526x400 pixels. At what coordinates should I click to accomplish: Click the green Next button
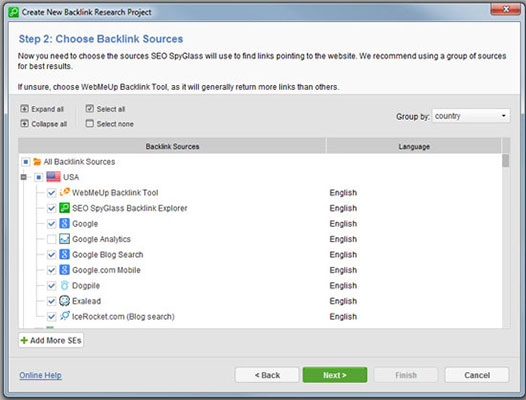(335, 375)
